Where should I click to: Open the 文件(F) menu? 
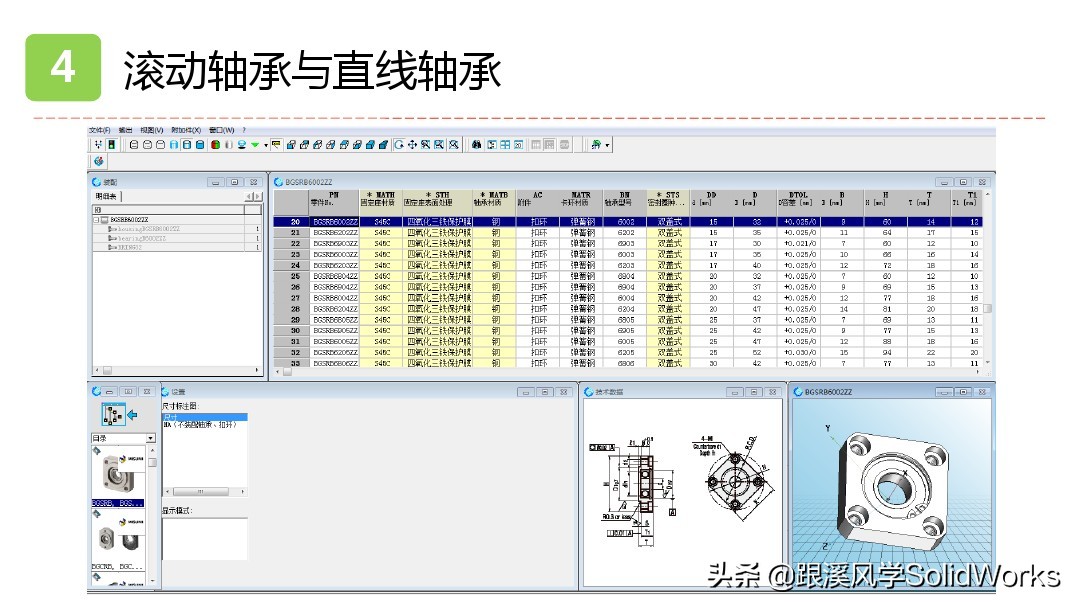[x=100, y=131]
